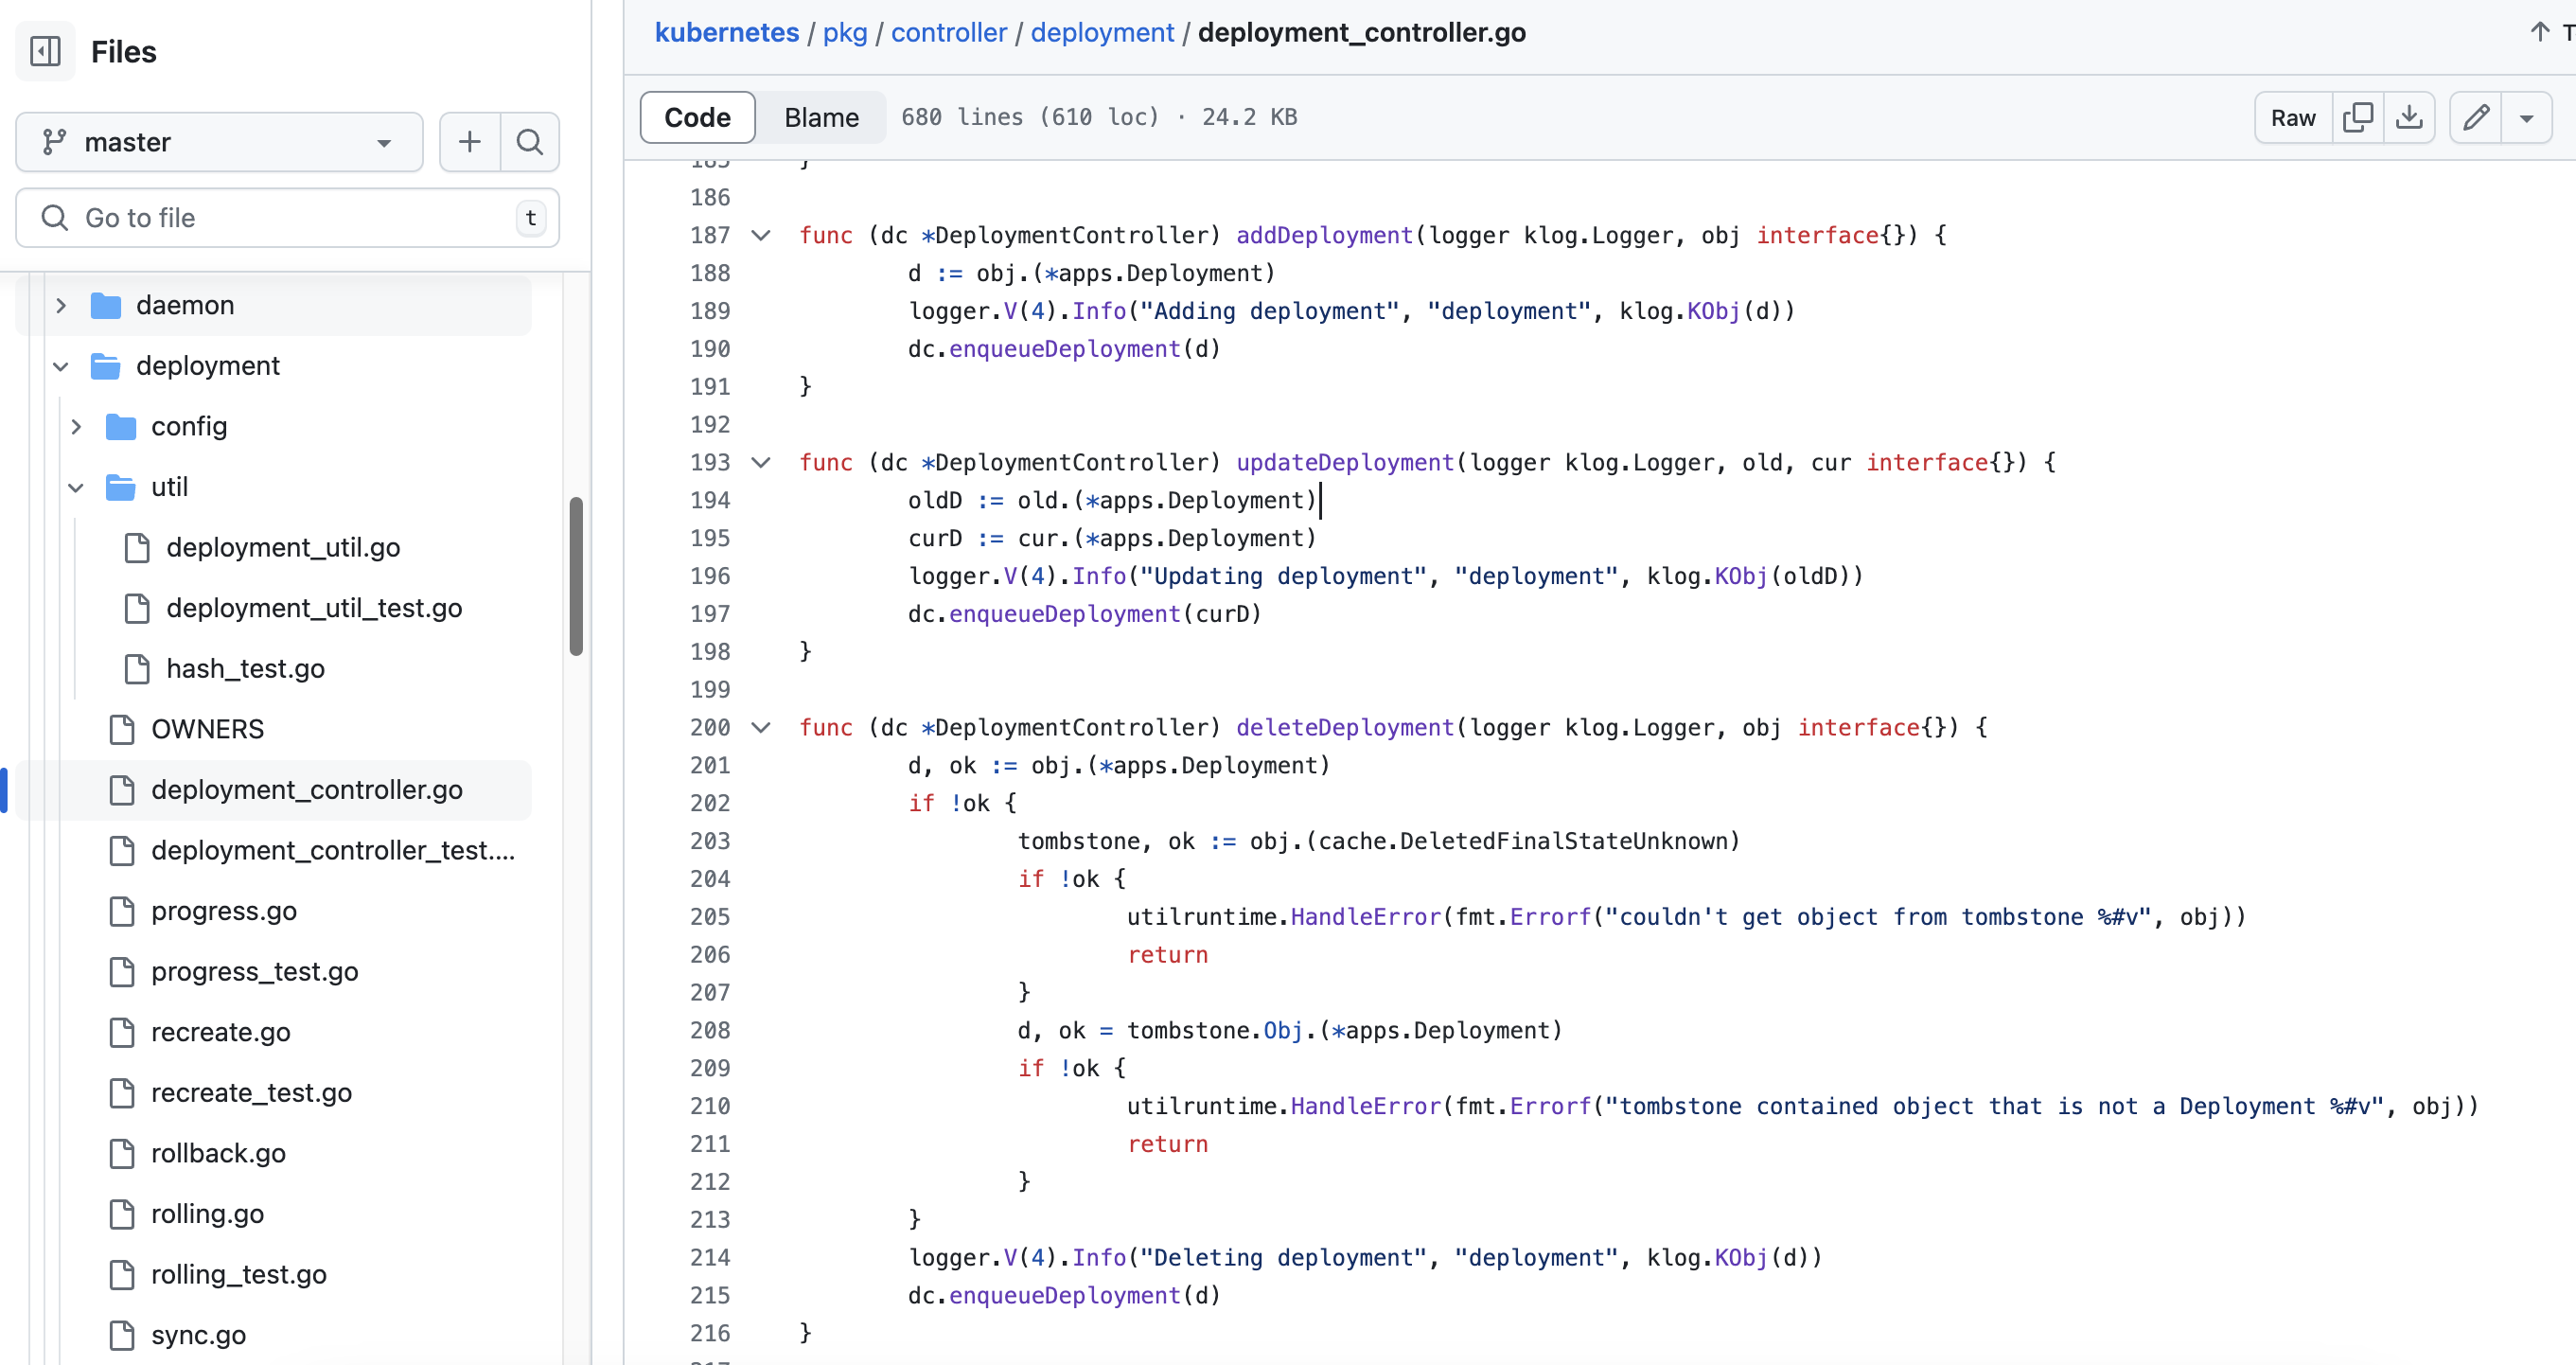
Task: Fold the deleteDeployment function chevron
Action: point(761,727)
